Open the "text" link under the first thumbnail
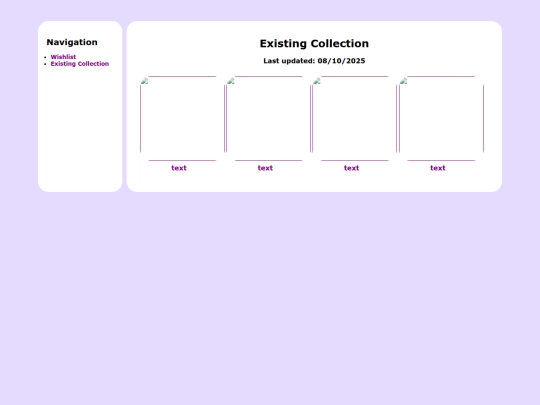The image size is (540, 405). coord(179,168)
